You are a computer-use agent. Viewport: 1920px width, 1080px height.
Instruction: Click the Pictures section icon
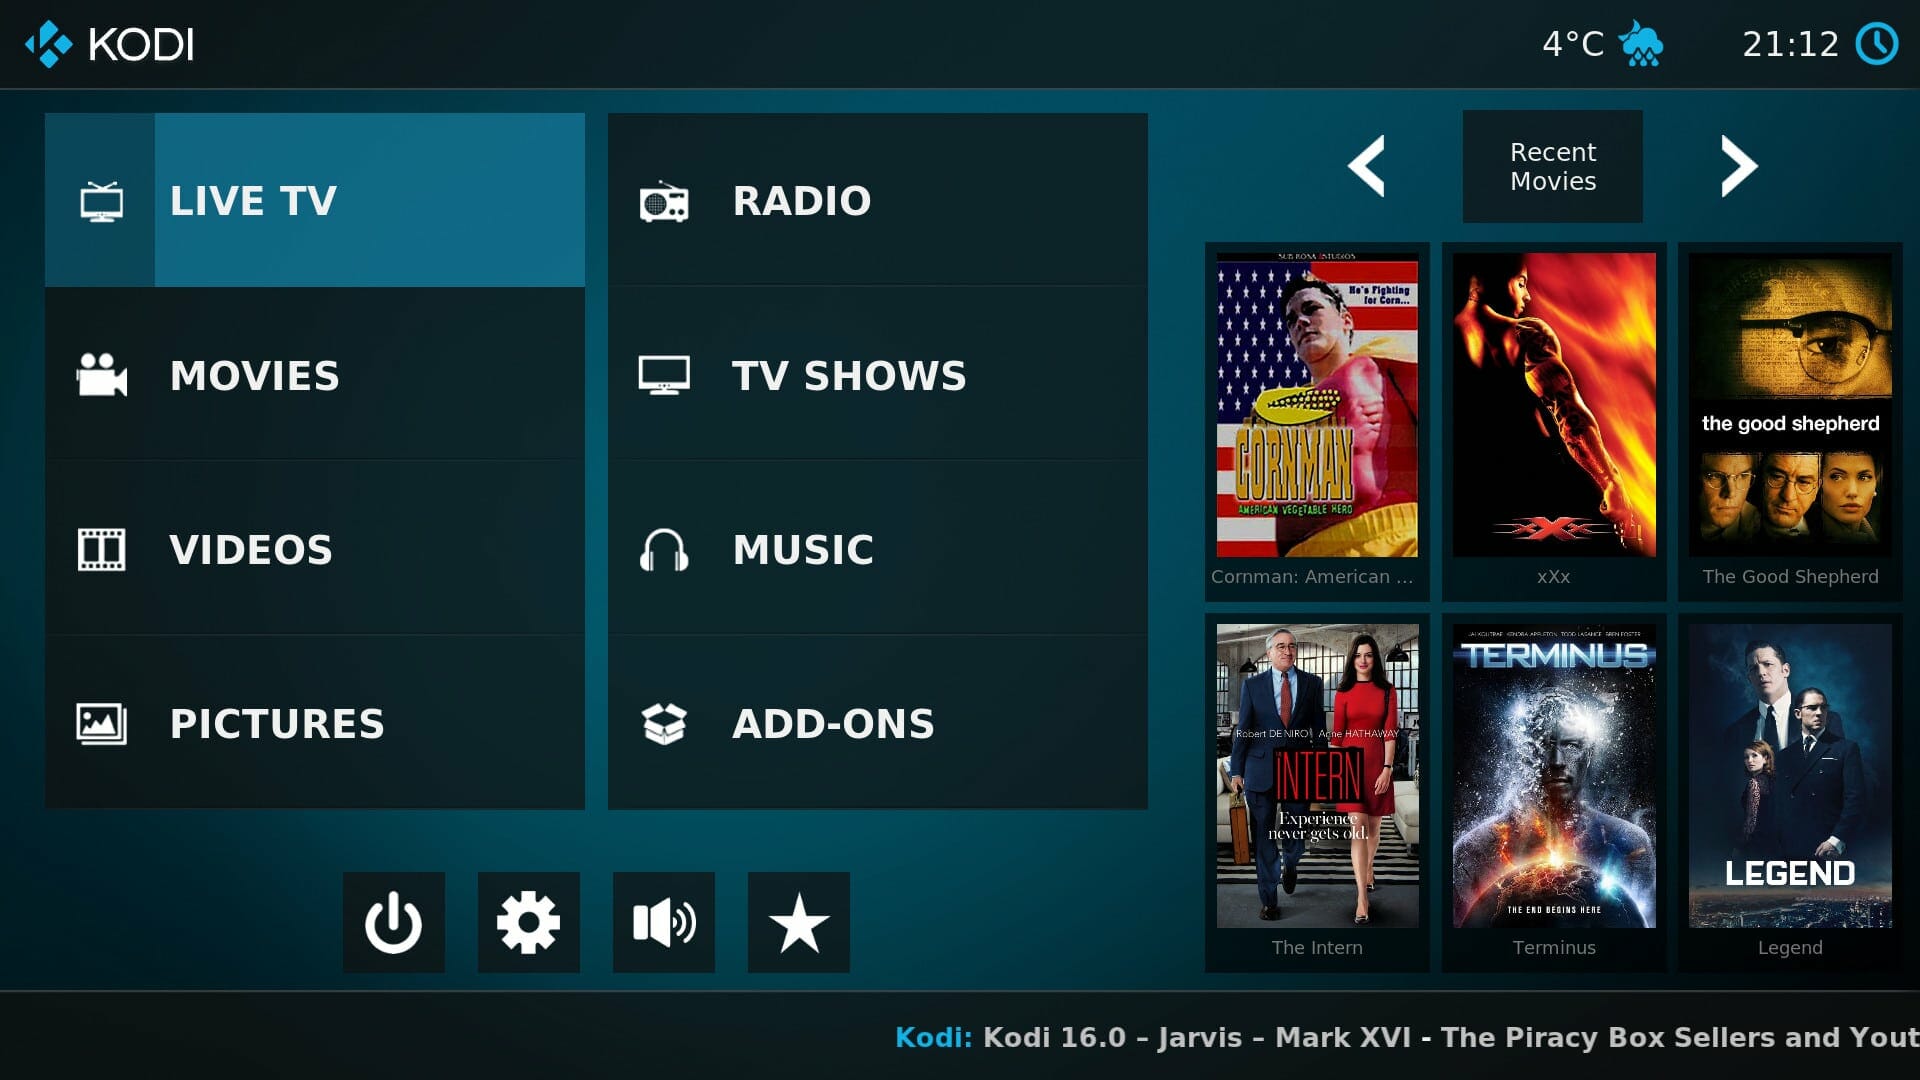tap(103, 721)
